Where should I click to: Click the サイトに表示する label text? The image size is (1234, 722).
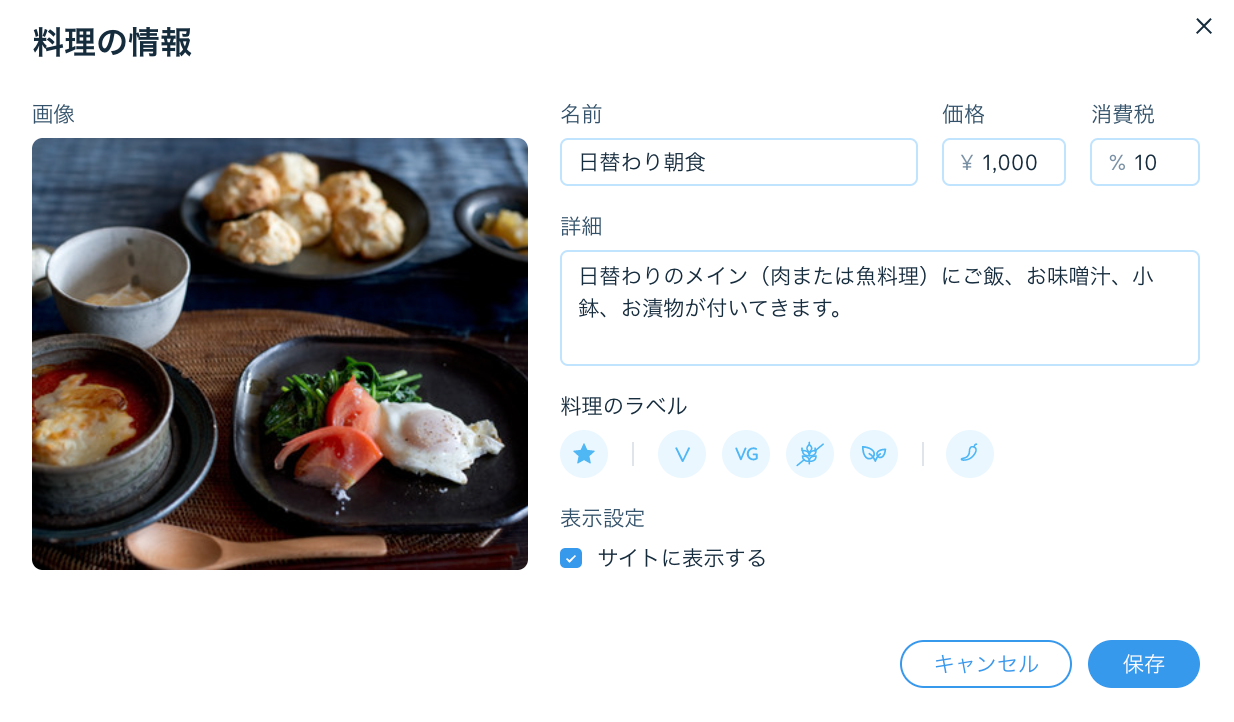[x=682, y=558]
